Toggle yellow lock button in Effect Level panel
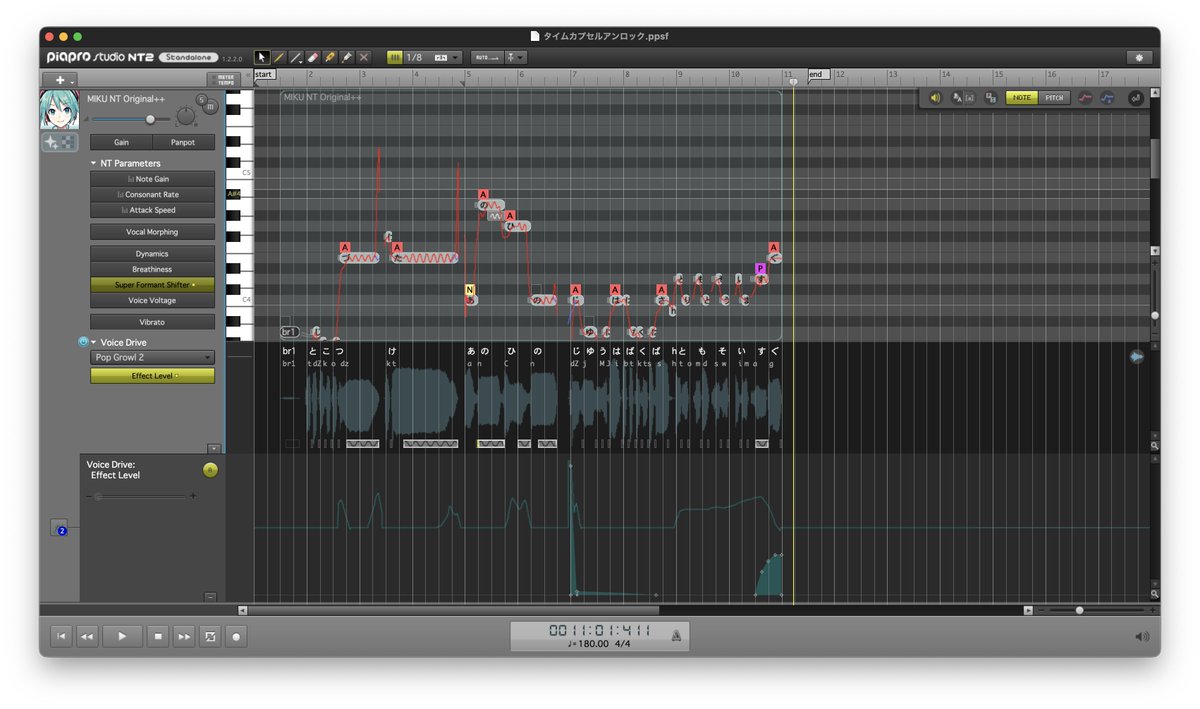The image size is (1200, 709). click(x=210, y=469)
